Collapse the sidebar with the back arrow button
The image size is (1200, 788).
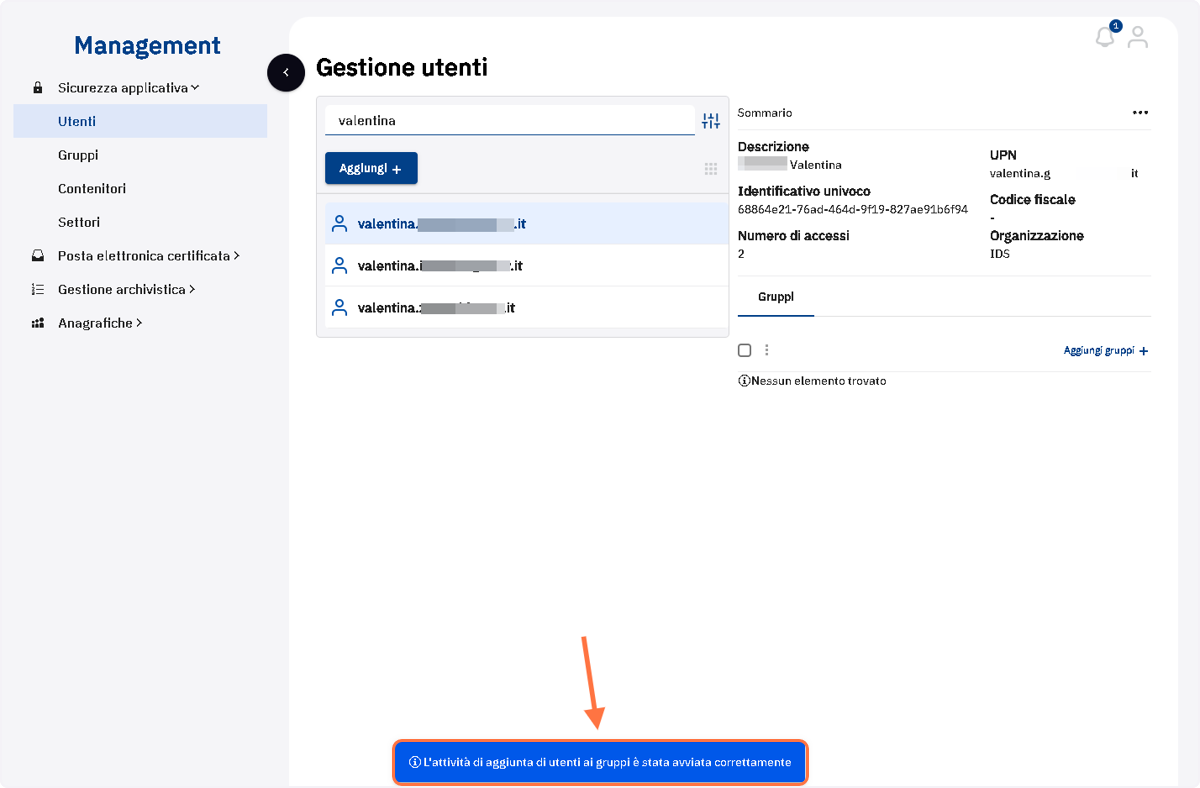click(286, 72)
